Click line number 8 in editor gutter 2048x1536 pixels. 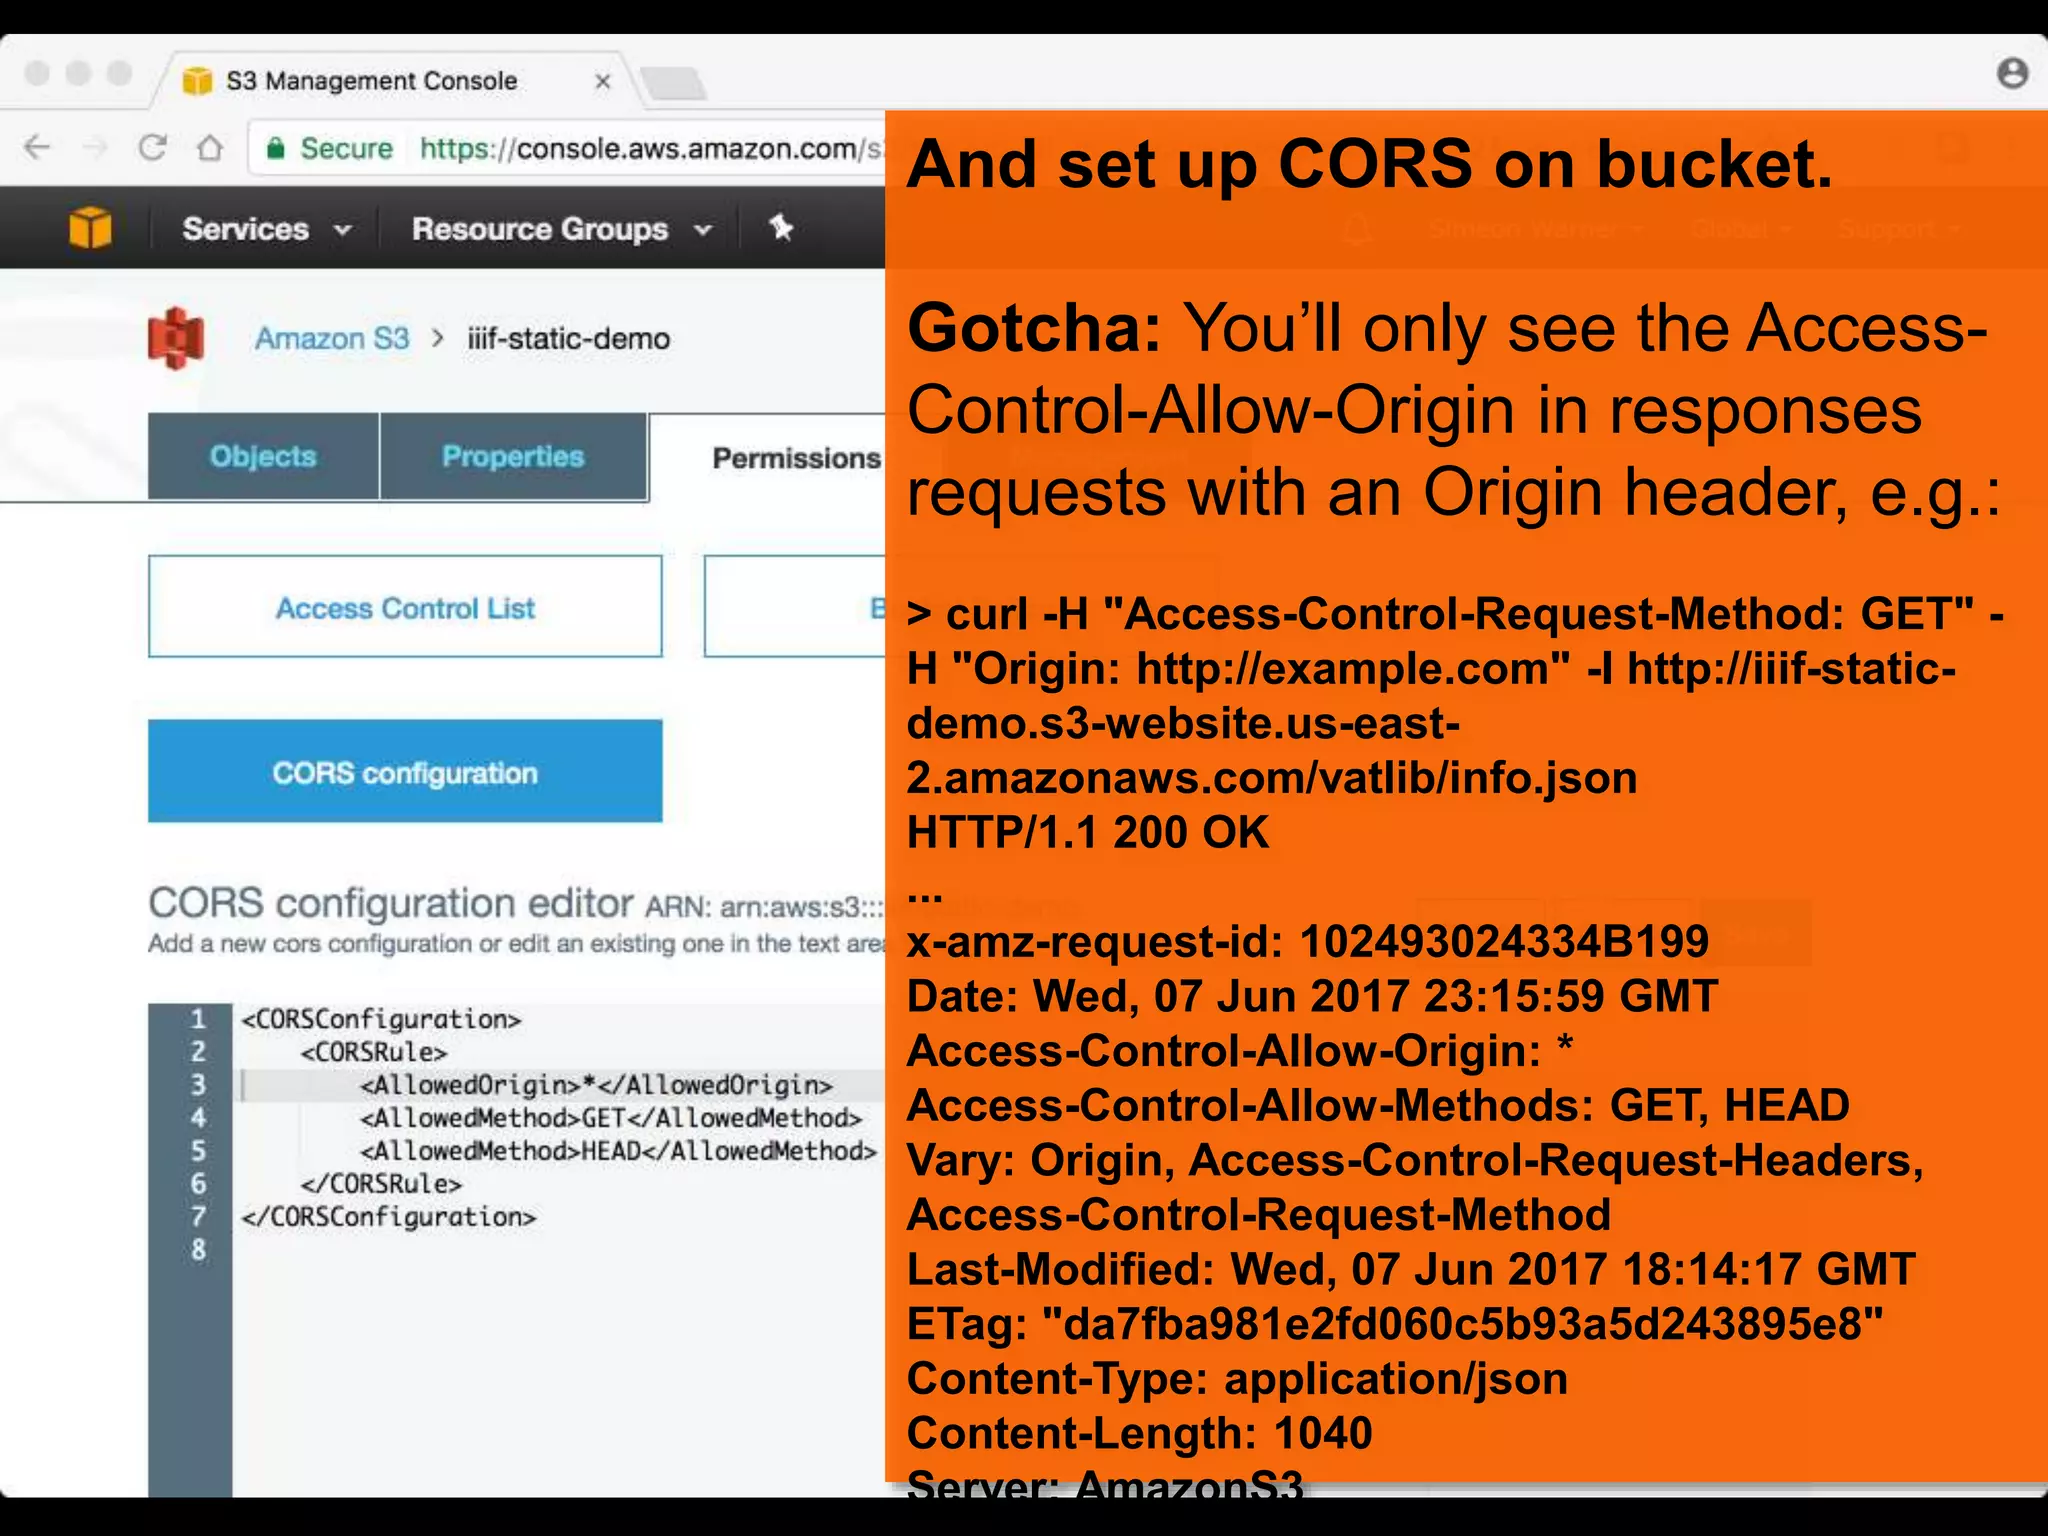198,1250
